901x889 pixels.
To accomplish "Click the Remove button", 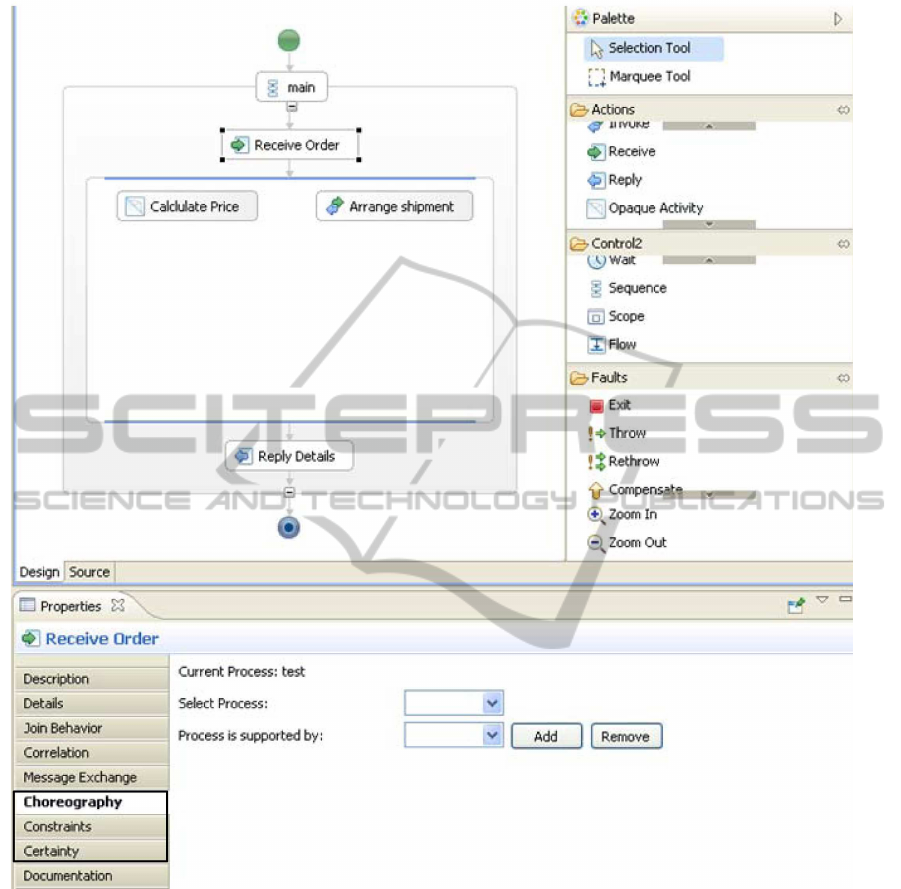I will tap(626, 737).
